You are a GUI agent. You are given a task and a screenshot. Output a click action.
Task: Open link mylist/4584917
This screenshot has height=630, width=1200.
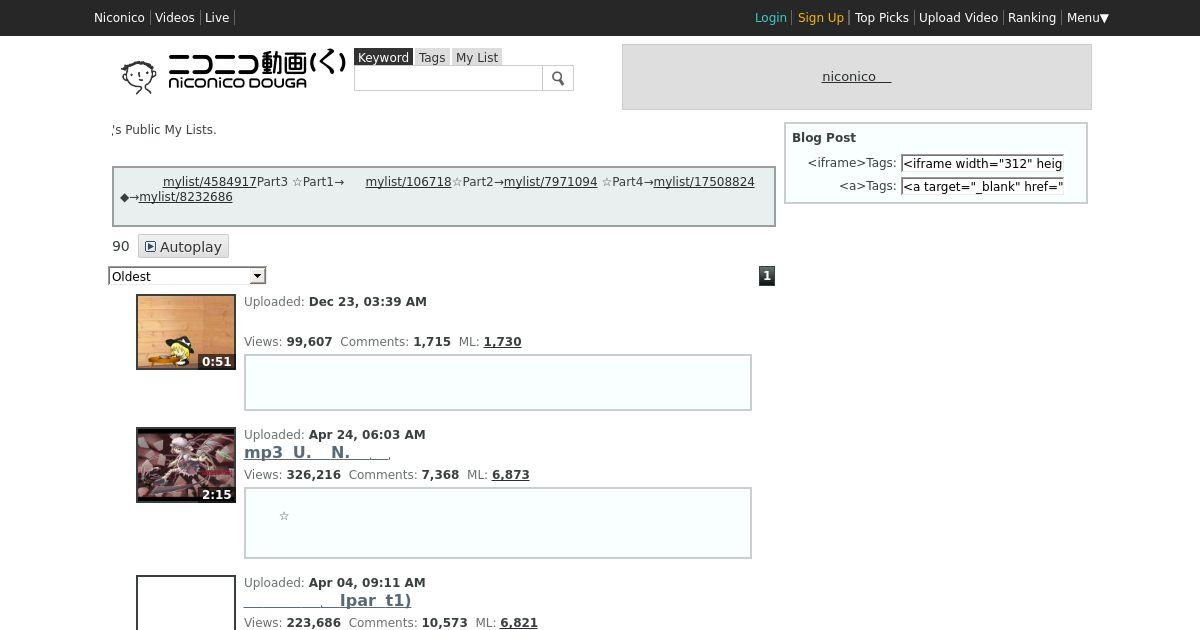210,182
